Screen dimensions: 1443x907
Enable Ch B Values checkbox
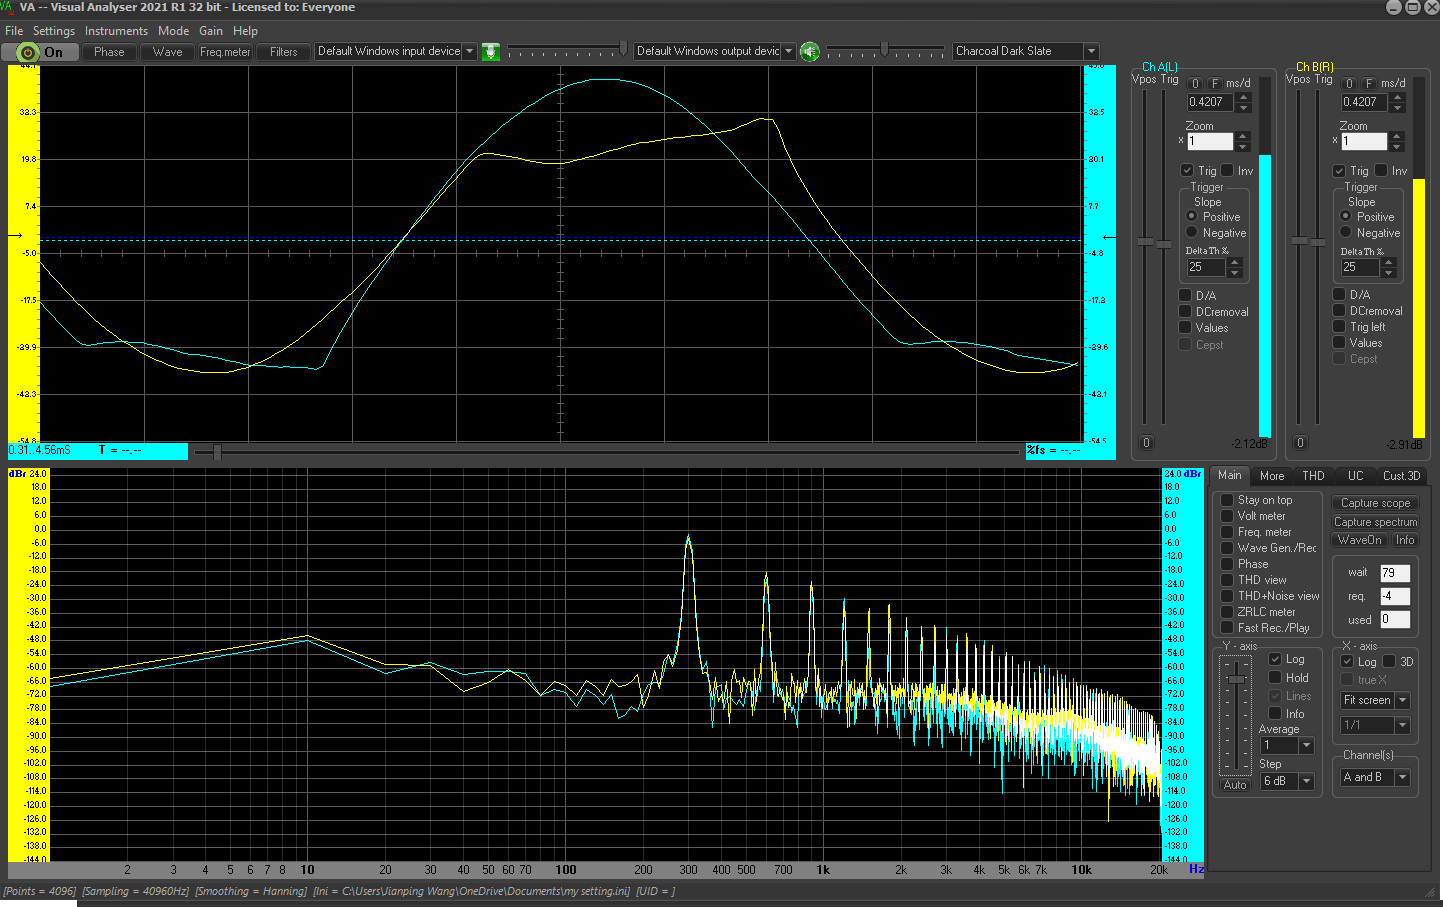tap(1339, 343)
